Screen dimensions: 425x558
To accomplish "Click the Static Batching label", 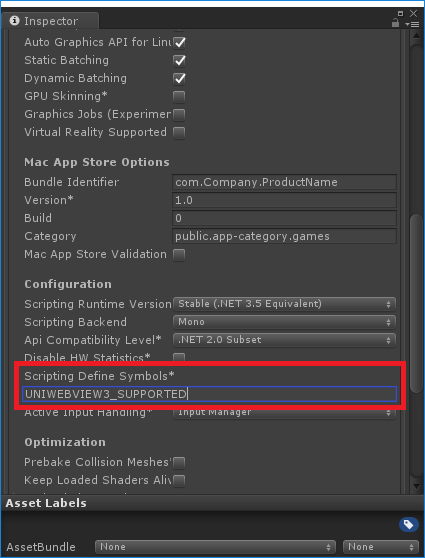I will tap(67, 60).
